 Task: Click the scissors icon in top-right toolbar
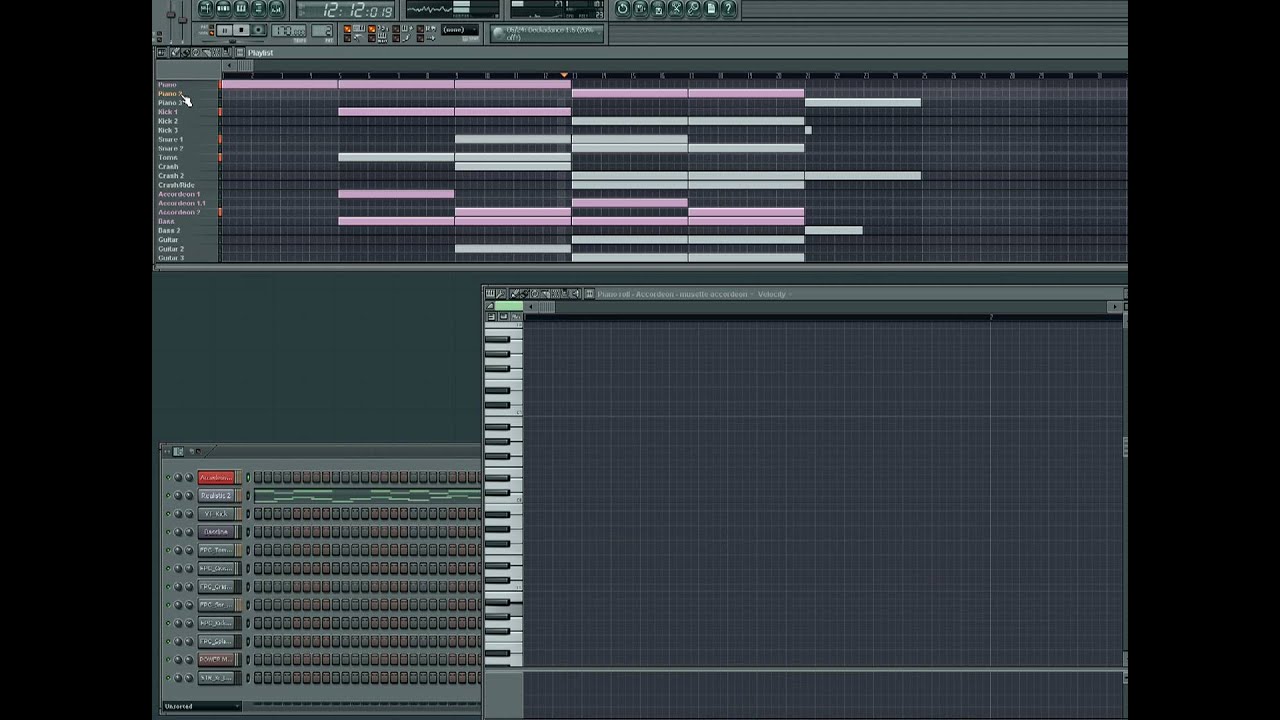pyautogui.click(x=676, y=9)
